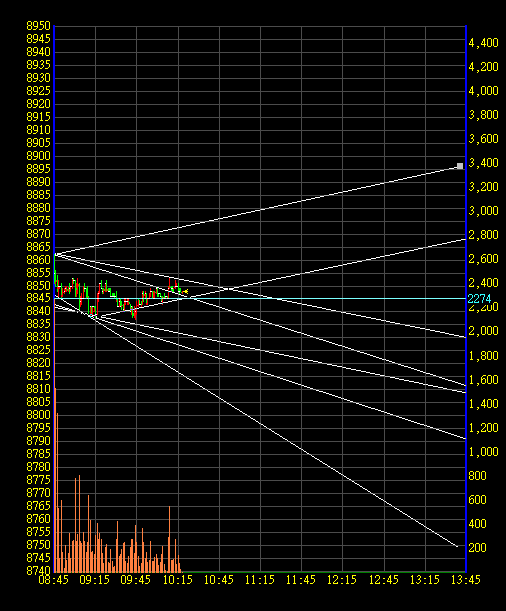This screenshot has width=506, height=611.
Task: Pick the 8860 price label
Action: pyautogui.click(x=39, y=260)
